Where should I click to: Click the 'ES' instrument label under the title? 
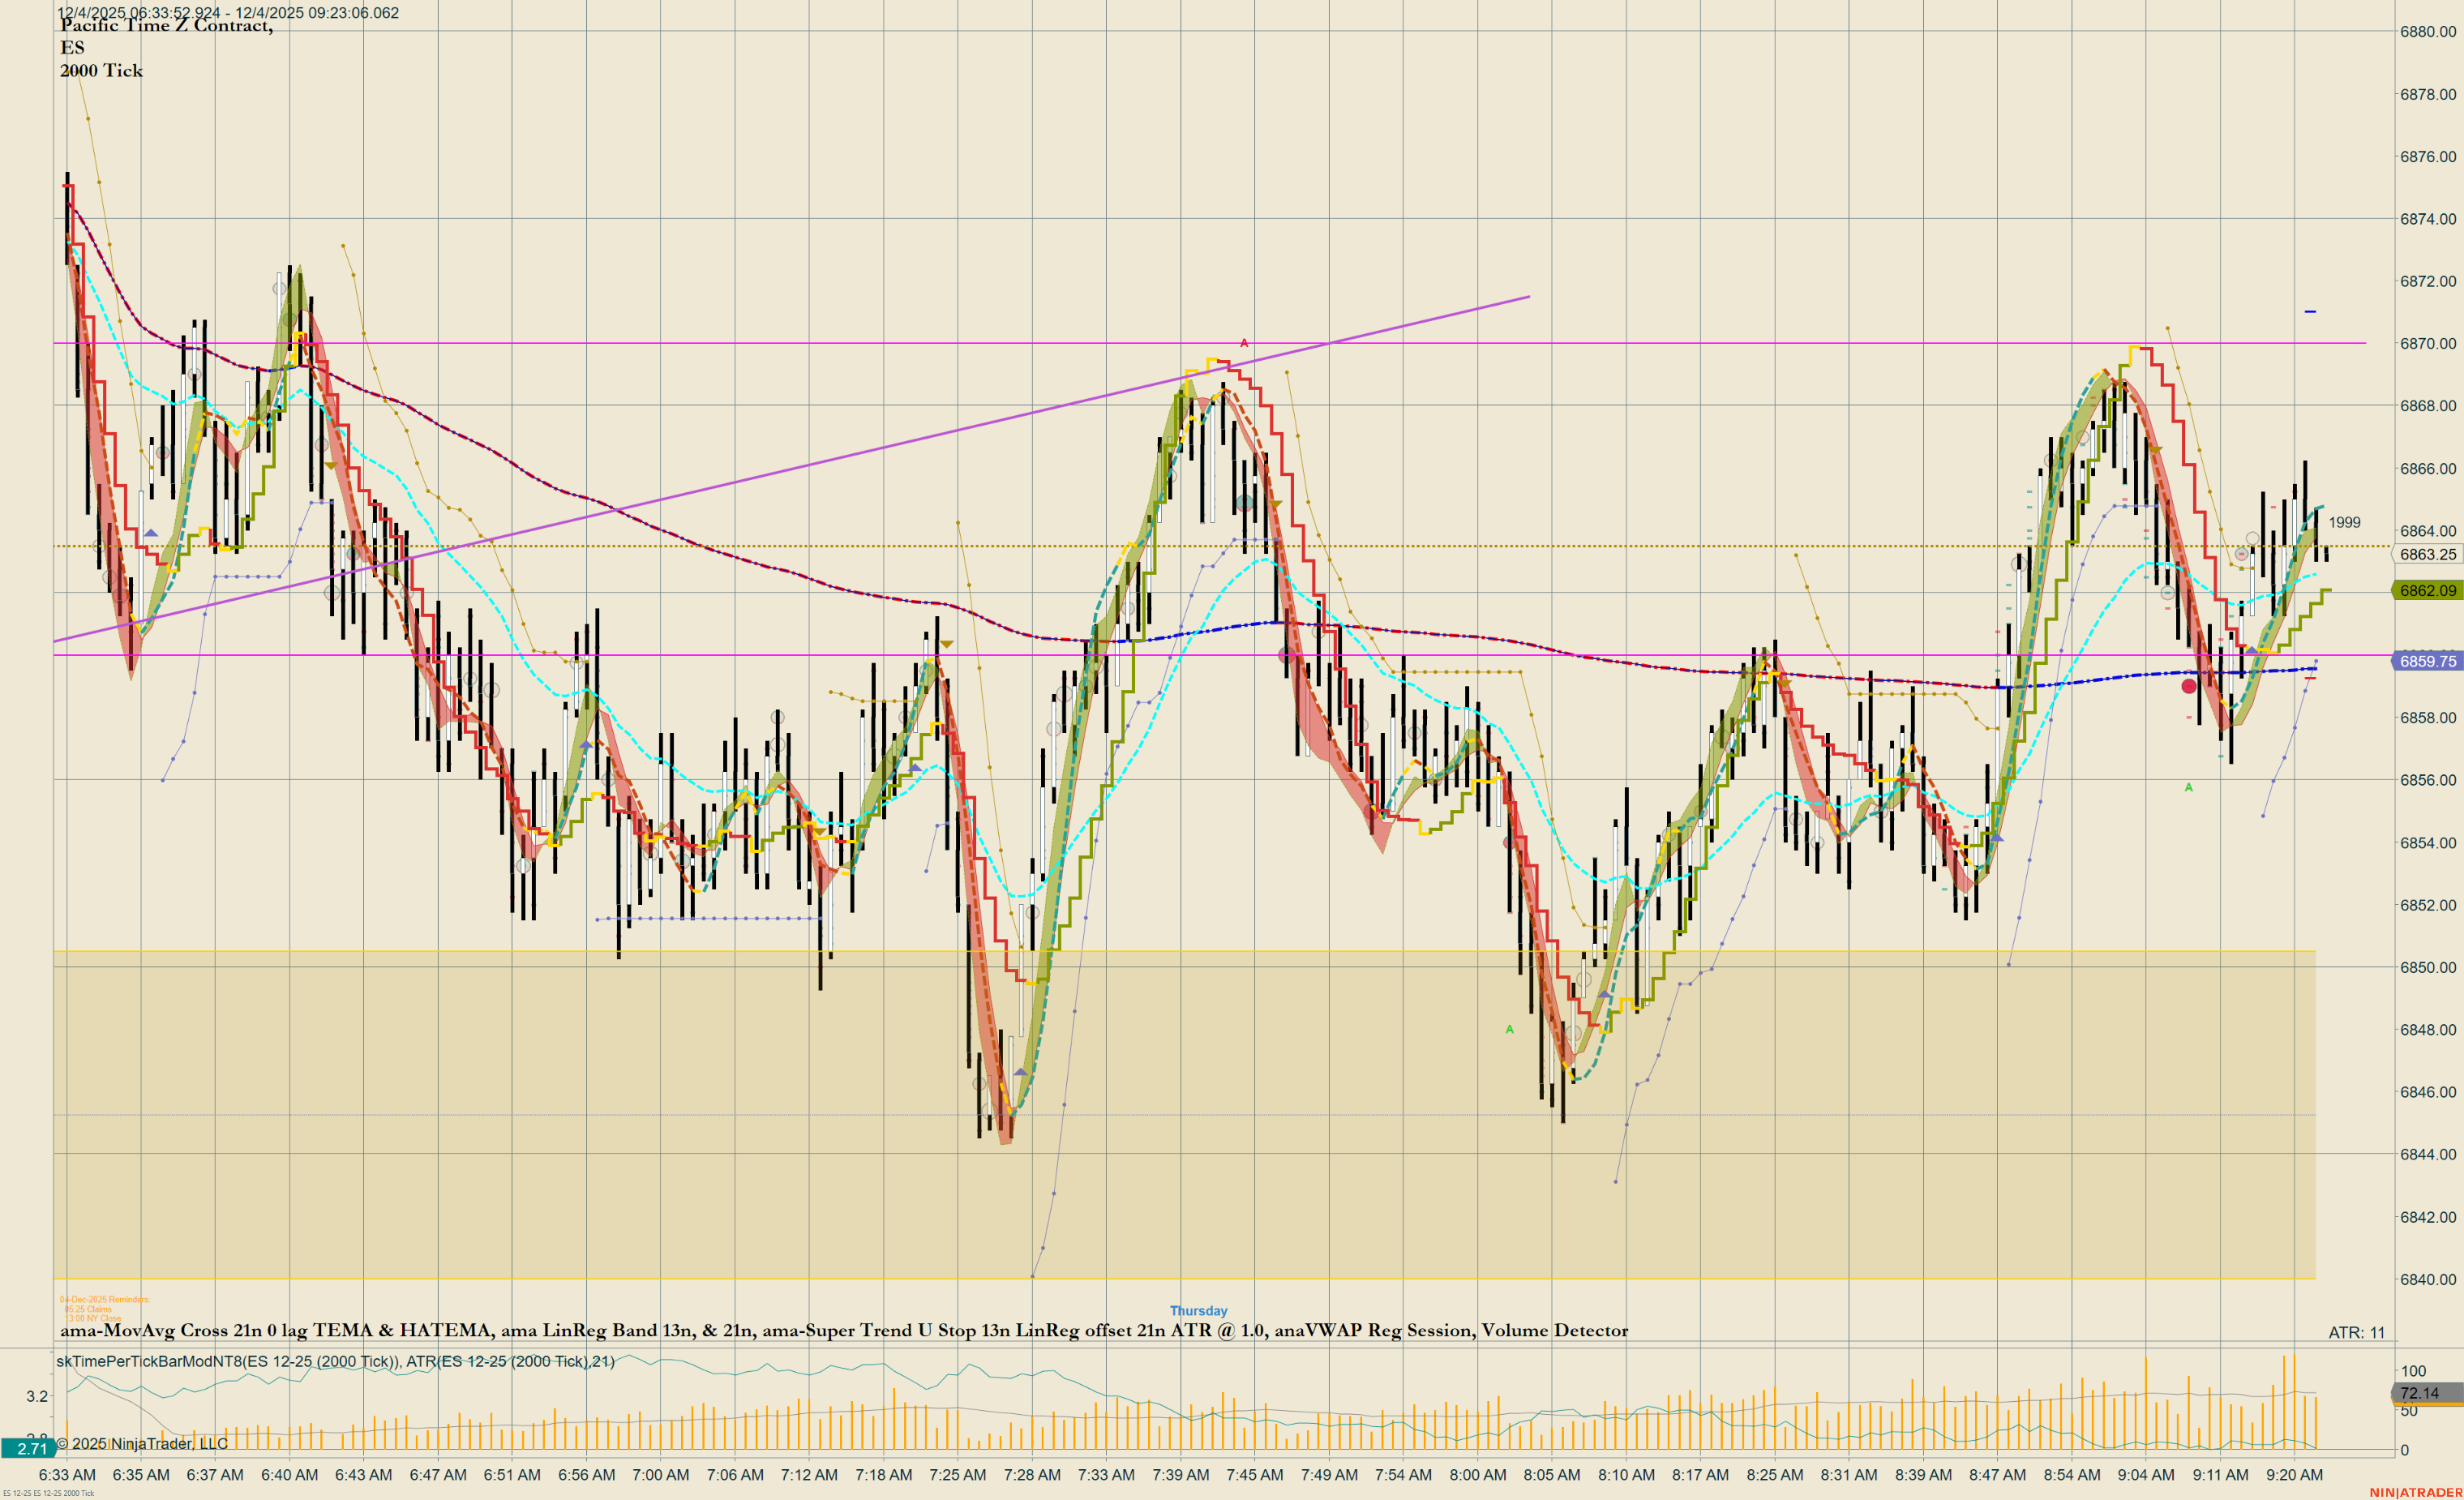pyautogui.click(x=72, y=48)
